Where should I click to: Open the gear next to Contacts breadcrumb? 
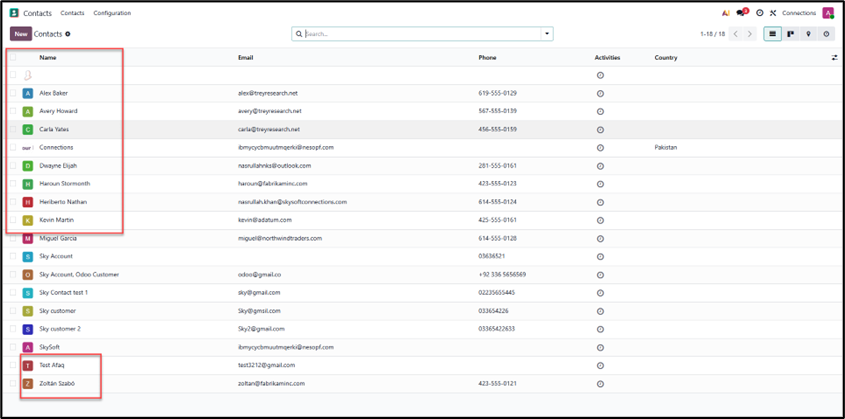[x=68, y=34]
